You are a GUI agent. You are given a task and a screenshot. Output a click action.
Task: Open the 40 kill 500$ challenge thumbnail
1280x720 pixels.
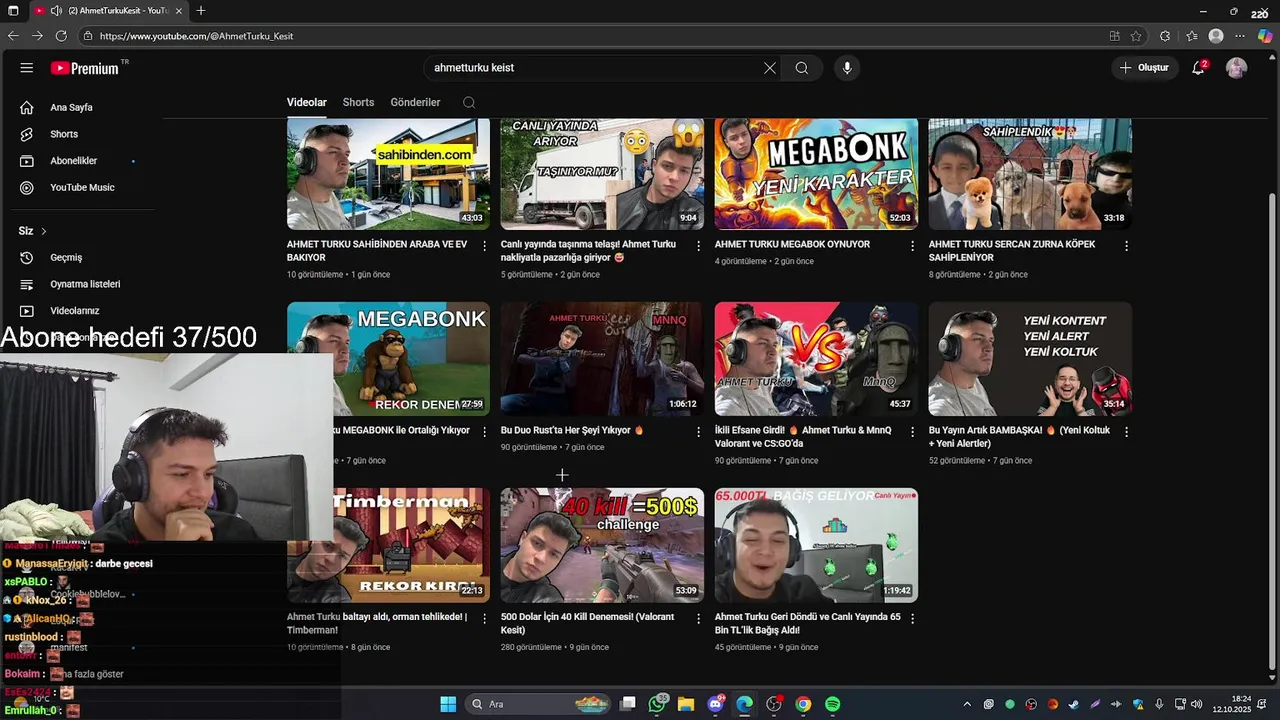click(x=602, y=545)
